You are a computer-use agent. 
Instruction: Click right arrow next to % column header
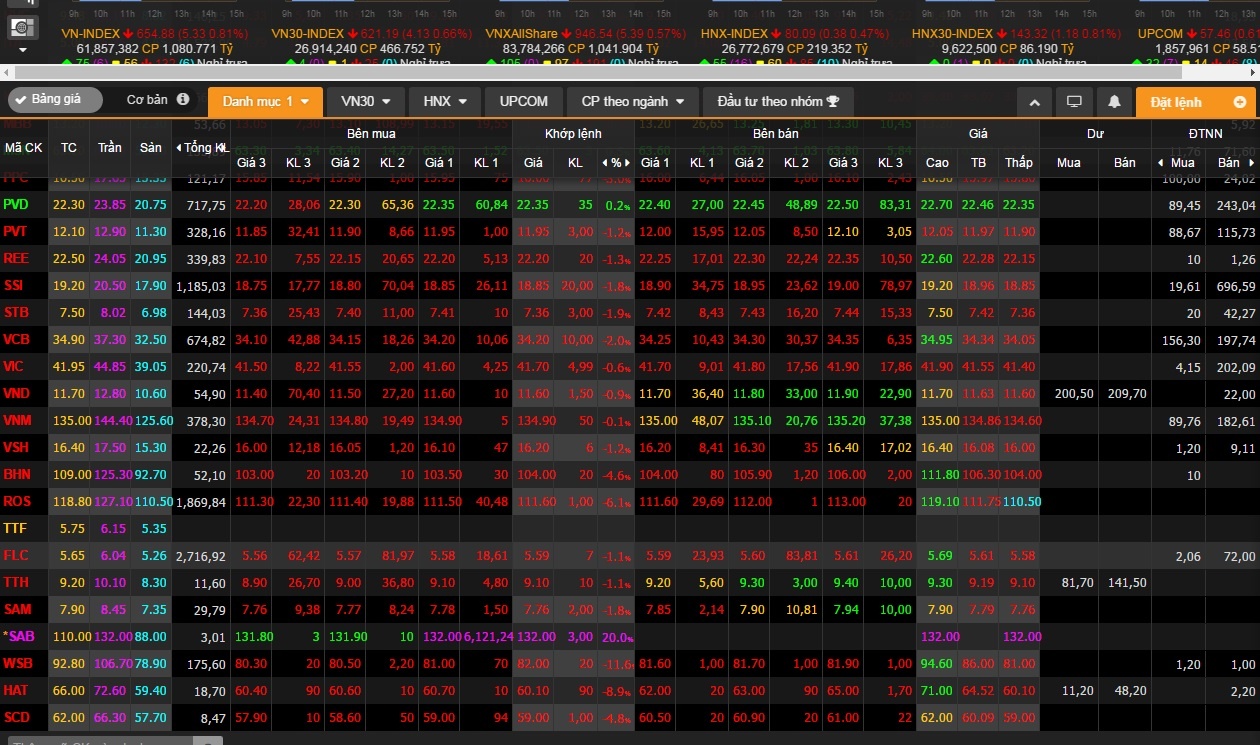point(627,162)
